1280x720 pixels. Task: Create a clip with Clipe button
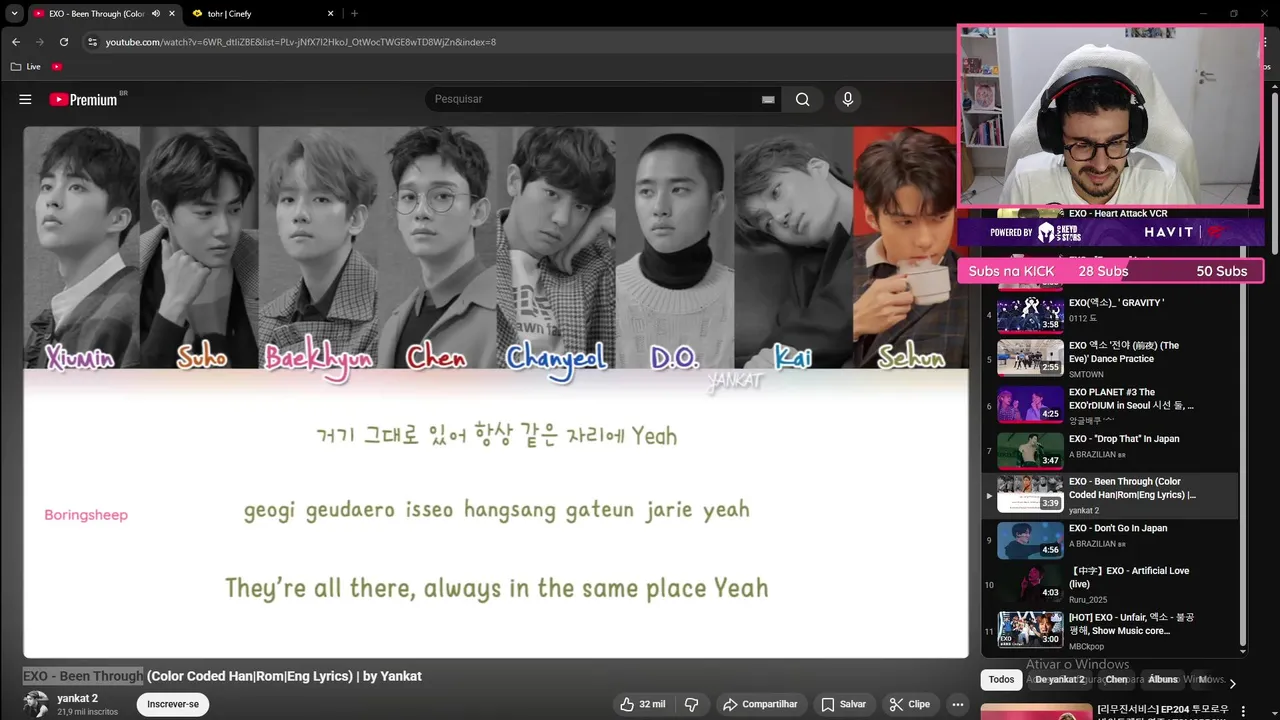(910, 704)
